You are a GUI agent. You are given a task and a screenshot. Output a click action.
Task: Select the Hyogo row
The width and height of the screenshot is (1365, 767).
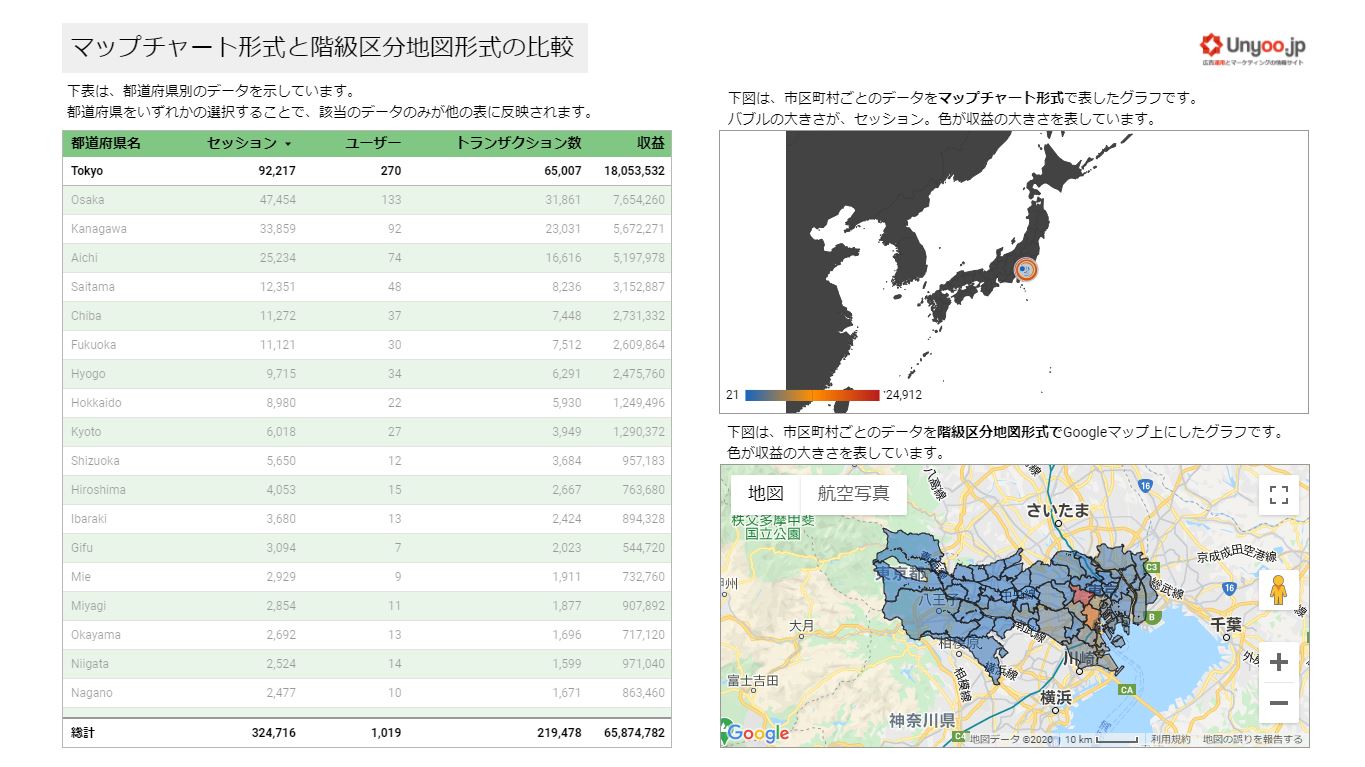click(x=367, y=374)
